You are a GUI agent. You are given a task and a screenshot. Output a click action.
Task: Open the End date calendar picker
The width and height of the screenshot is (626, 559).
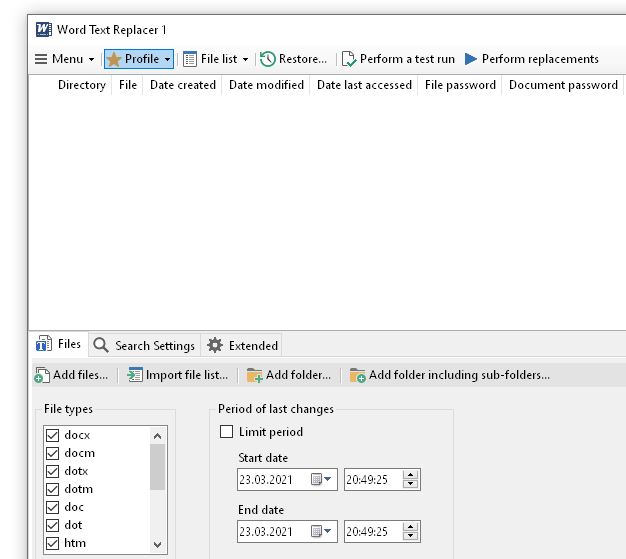(321, 531)
